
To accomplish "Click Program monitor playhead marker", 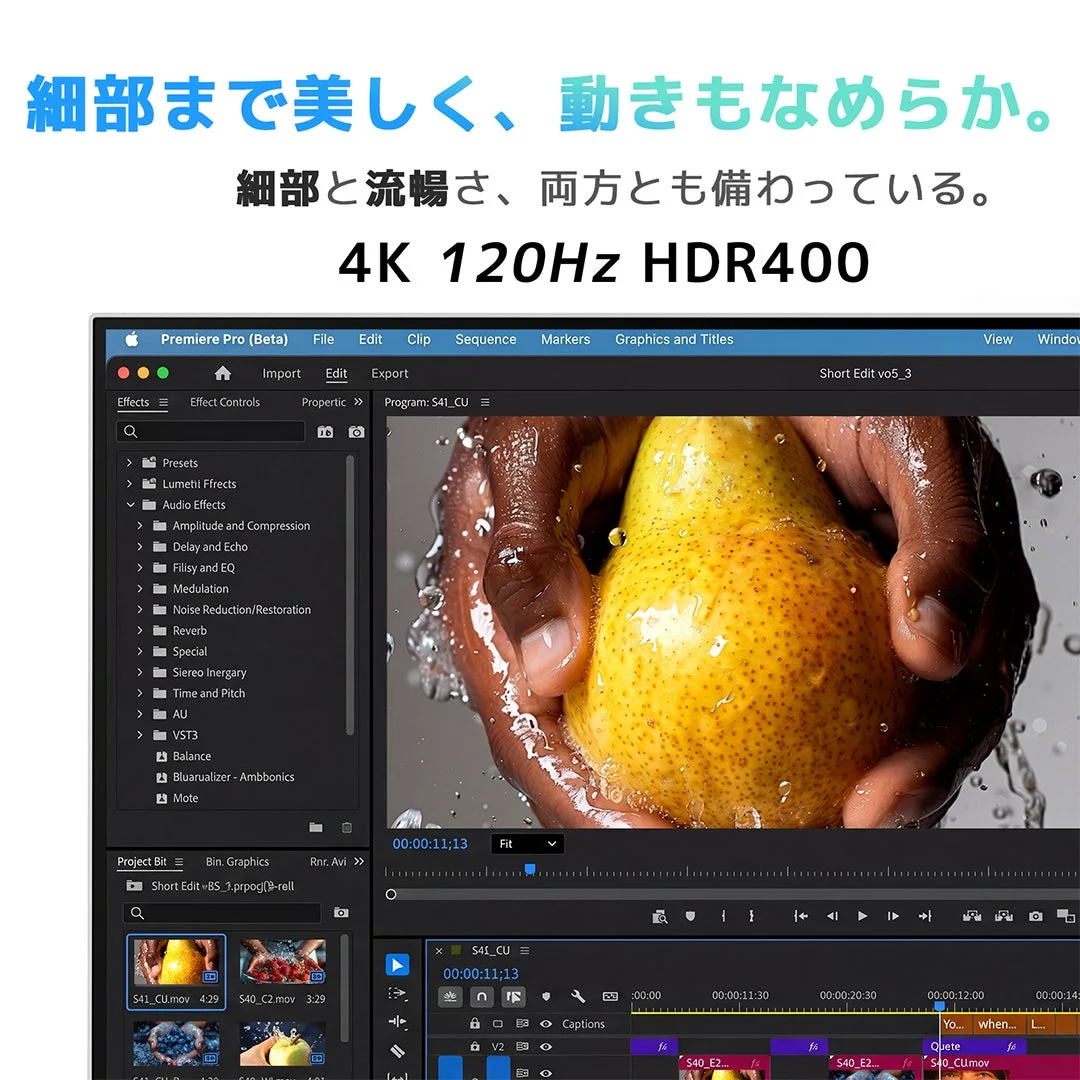I will tap(530, 869).
